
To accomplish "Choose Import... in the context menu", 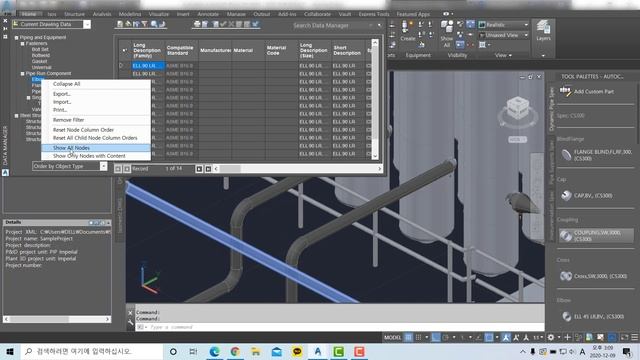I will [x=96, y=102].
